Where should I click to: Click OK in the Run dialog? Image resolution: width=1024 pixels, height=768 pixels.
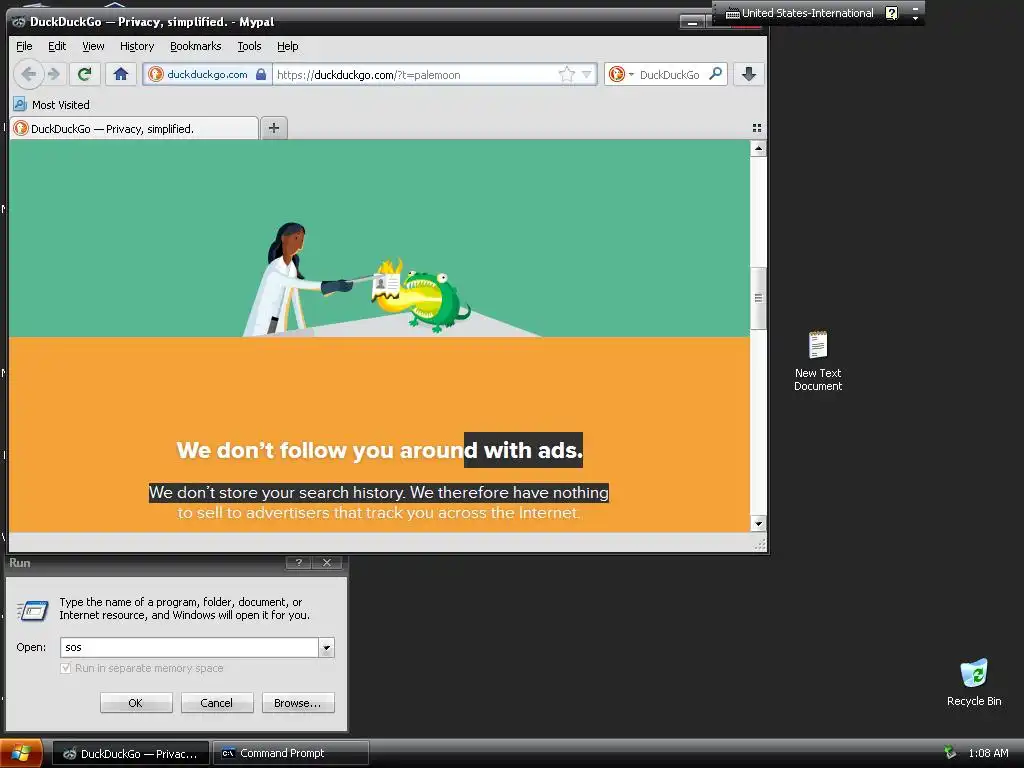click(136, 703)
